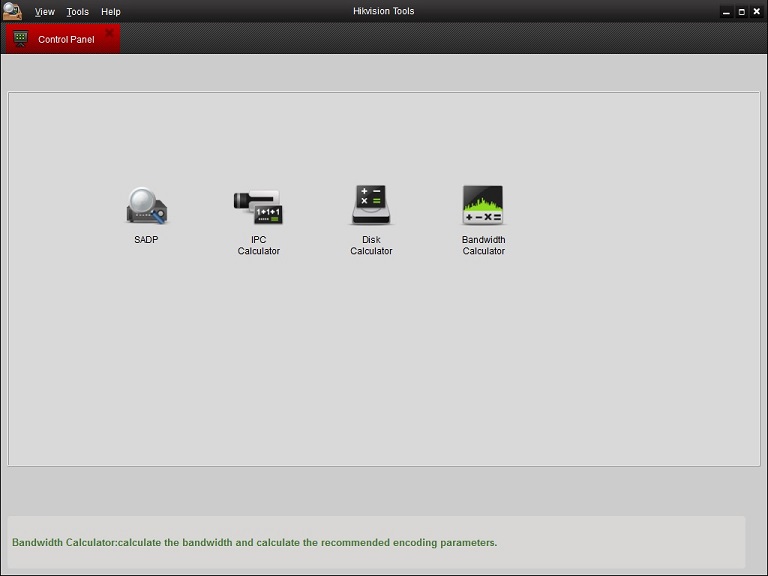Close the Control Panel tab

pos(109,33)
